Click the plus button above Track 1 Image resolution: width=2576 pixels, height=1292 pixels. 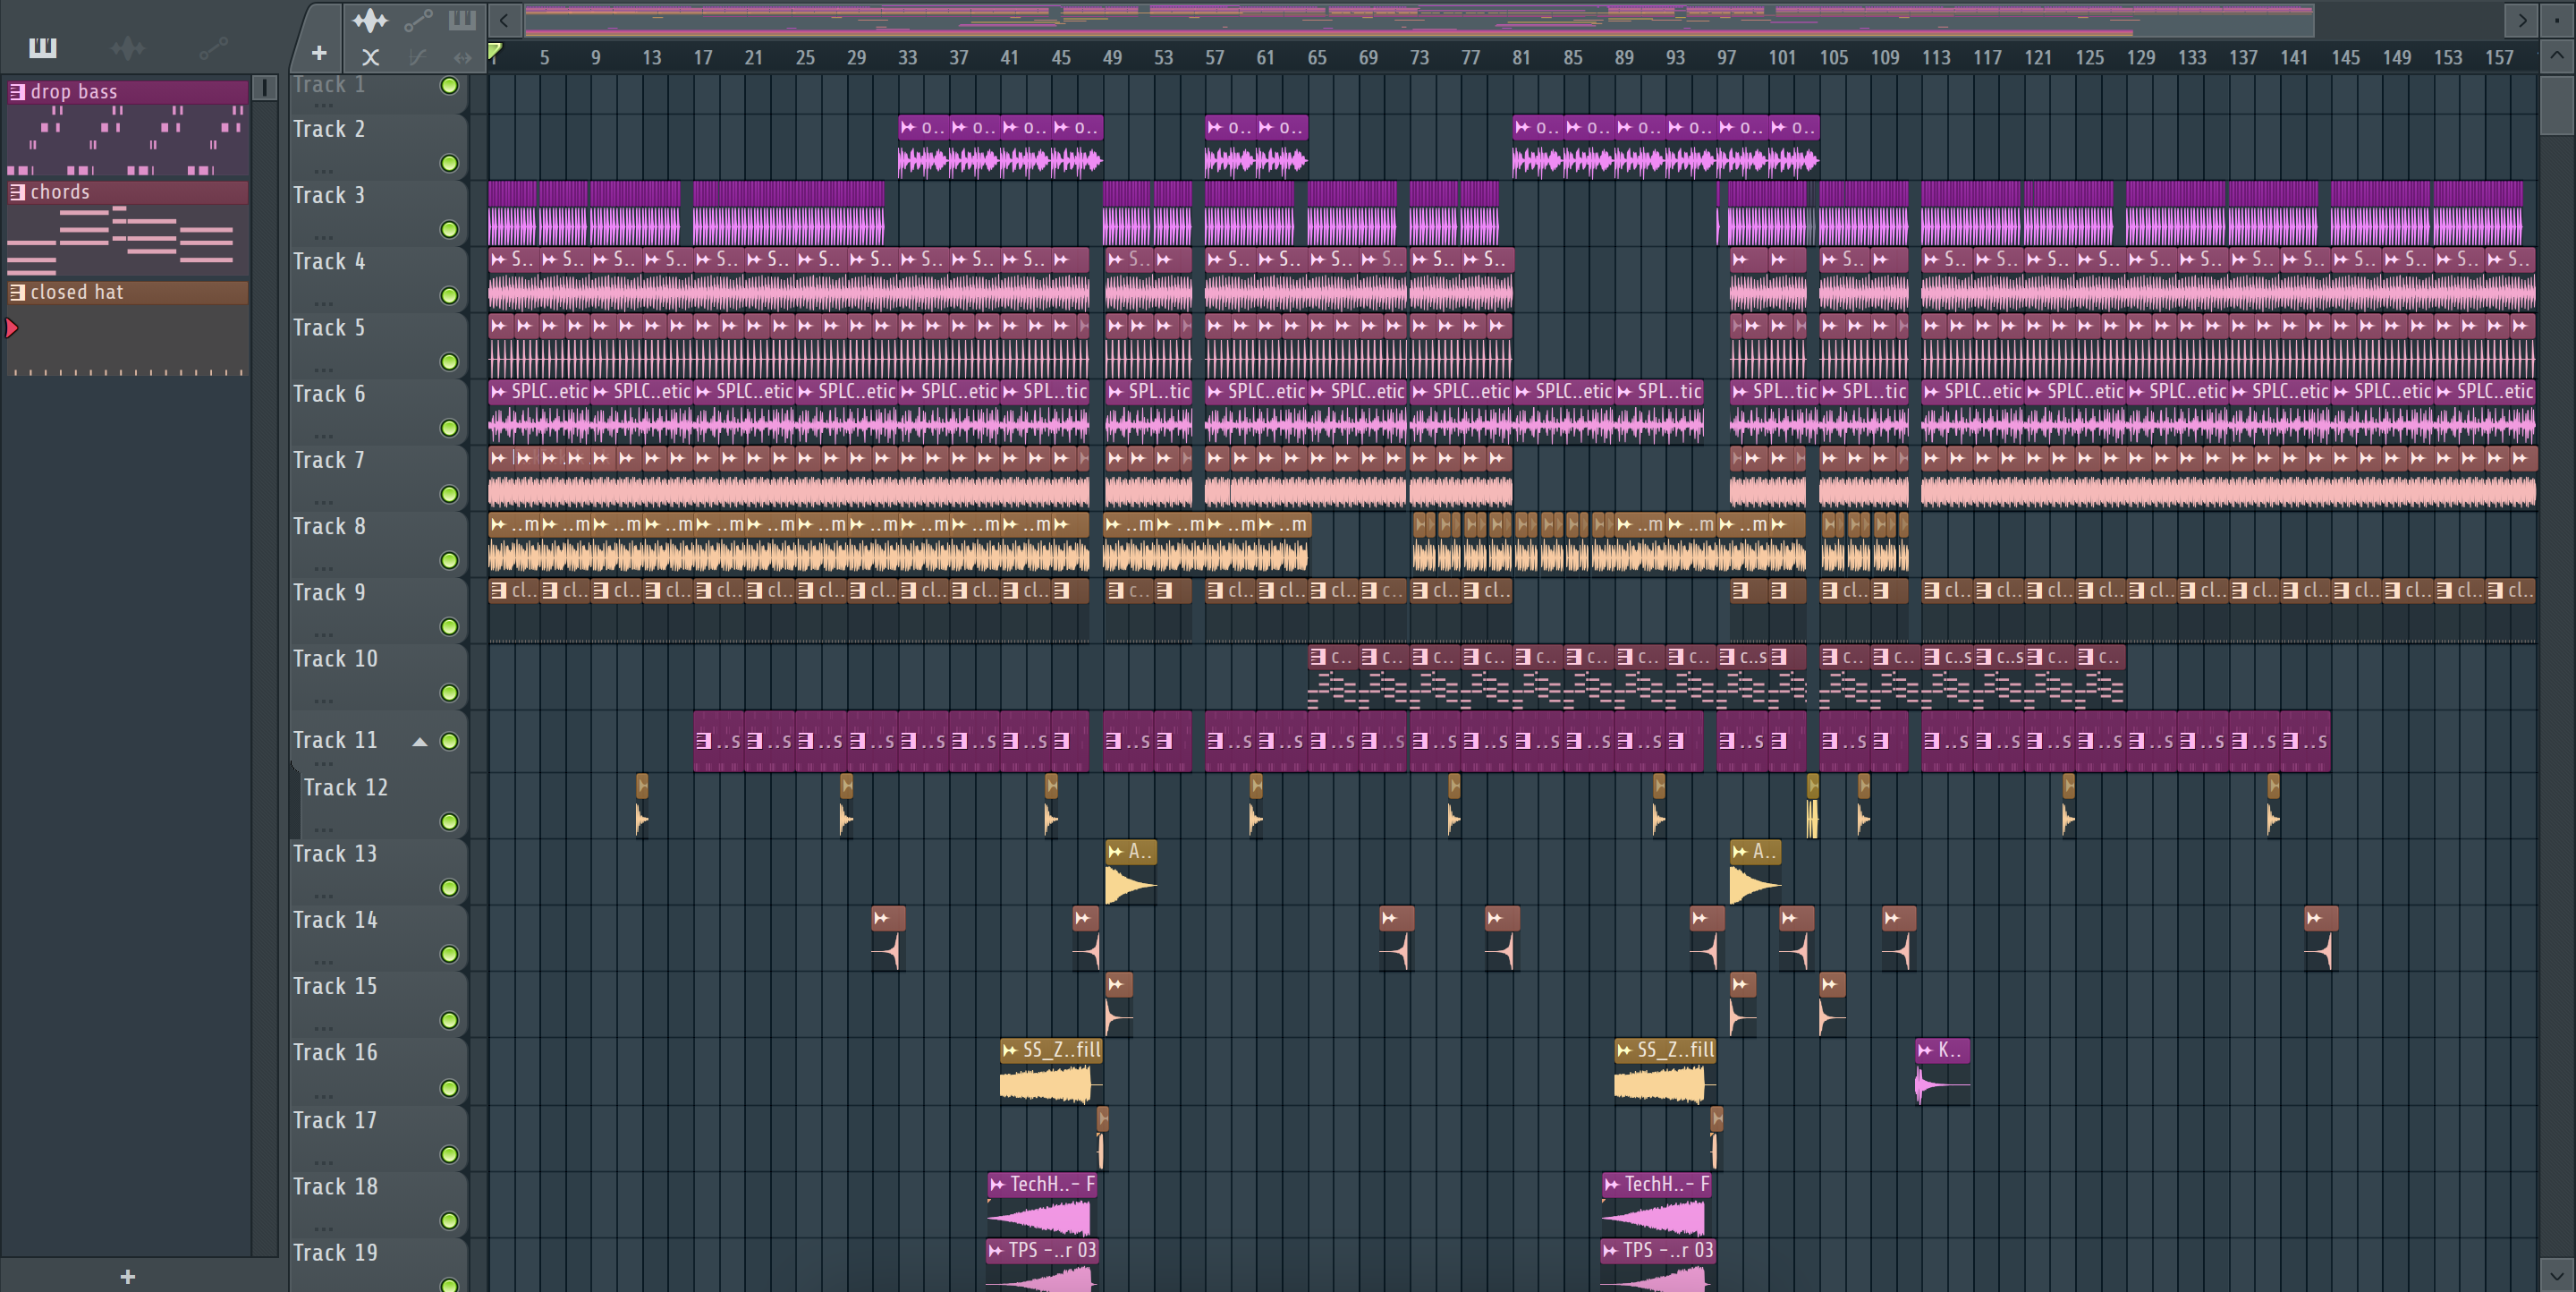[319, 53]
